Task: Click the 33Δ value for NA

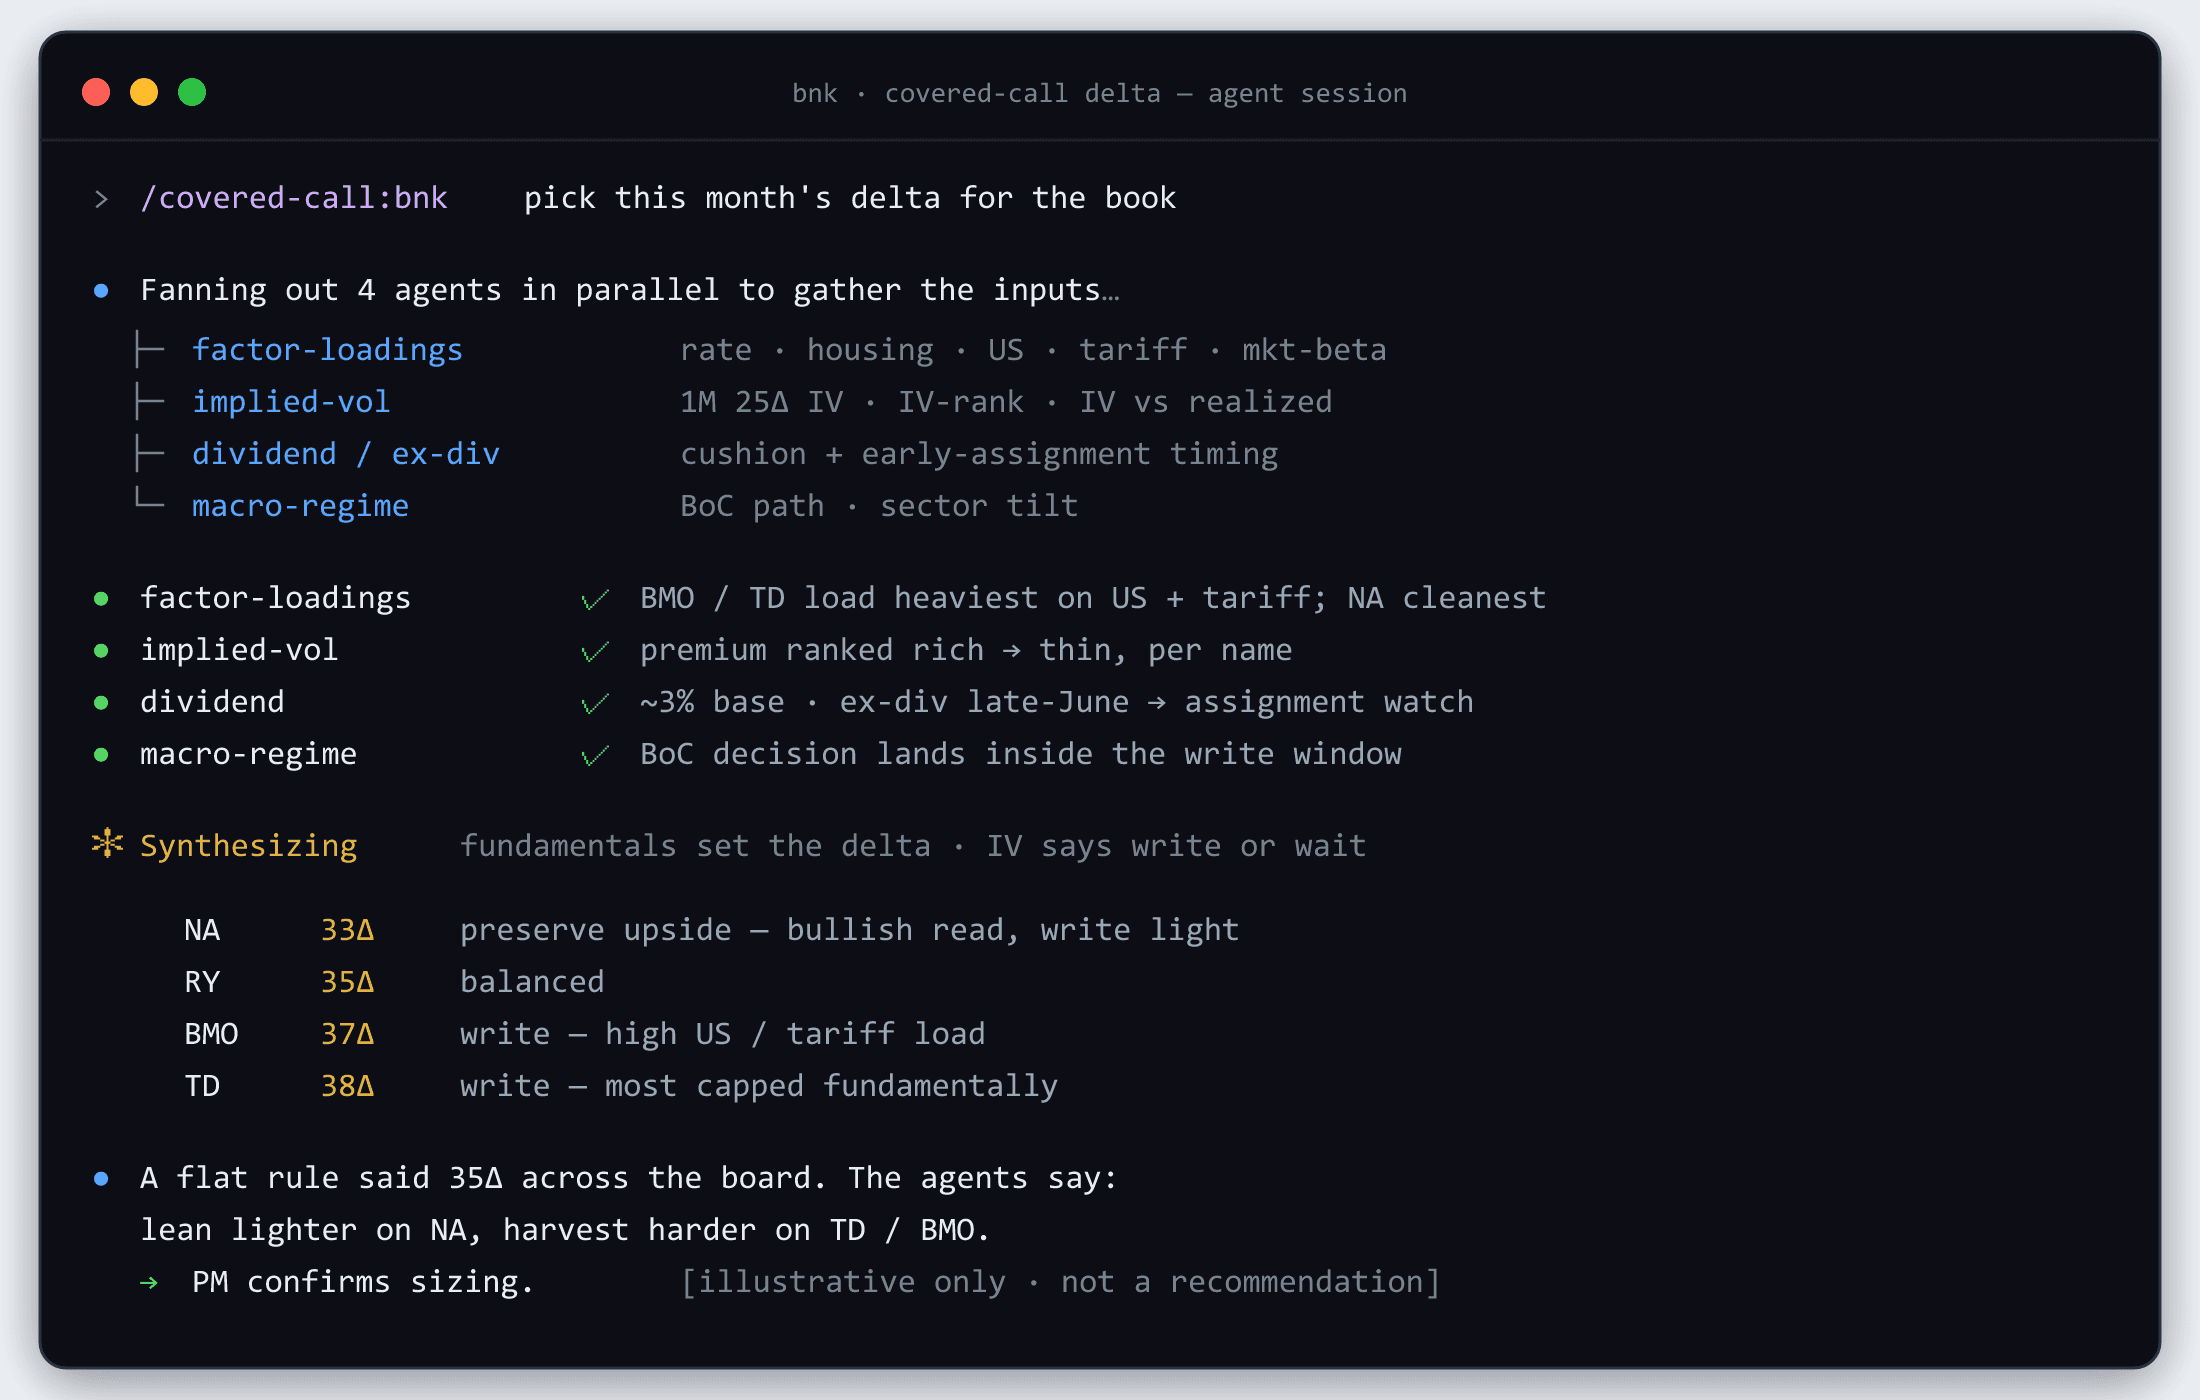Action: [347, 930]
